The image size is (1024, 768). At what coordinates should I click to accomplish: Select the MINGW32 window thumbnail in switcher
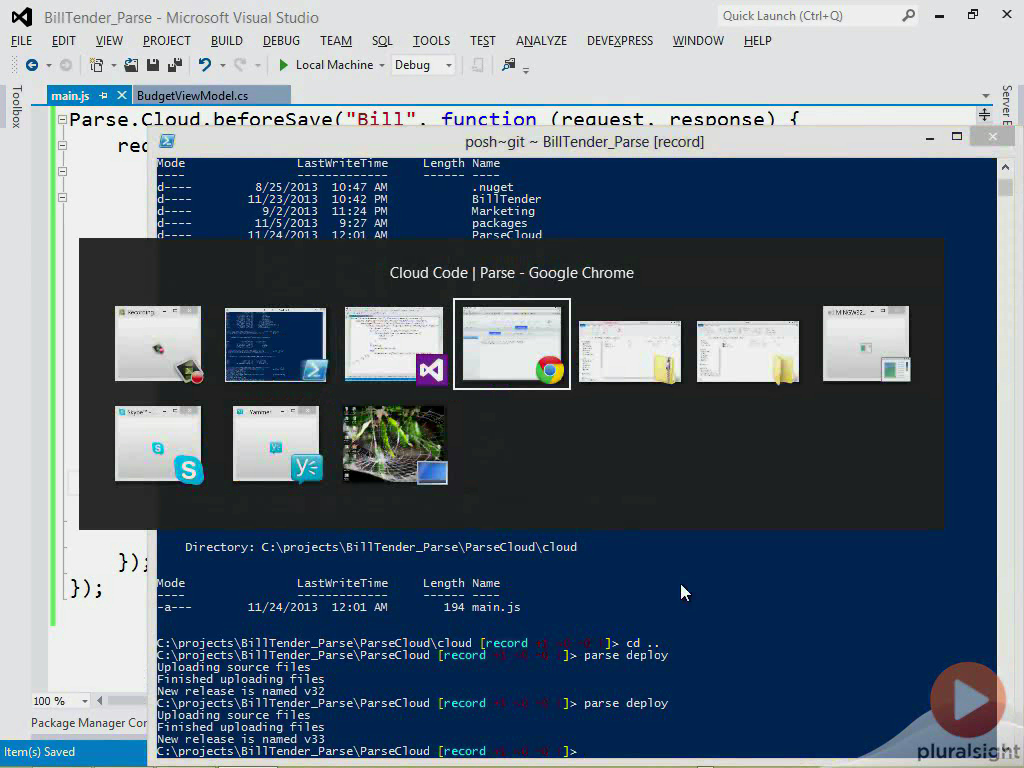point(866,344)
